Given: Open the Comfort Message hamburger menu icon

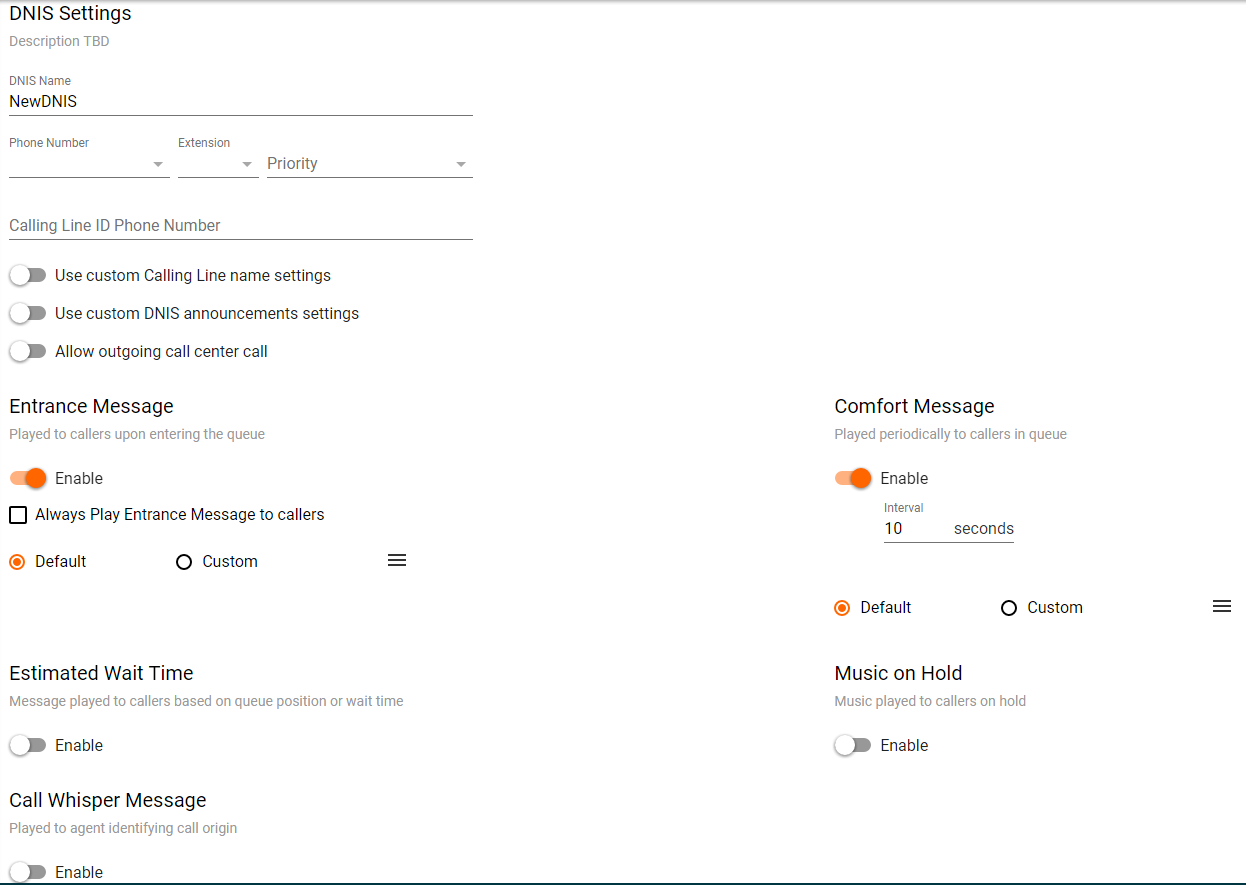Looking at the screenshot, I should [1221, 607].
